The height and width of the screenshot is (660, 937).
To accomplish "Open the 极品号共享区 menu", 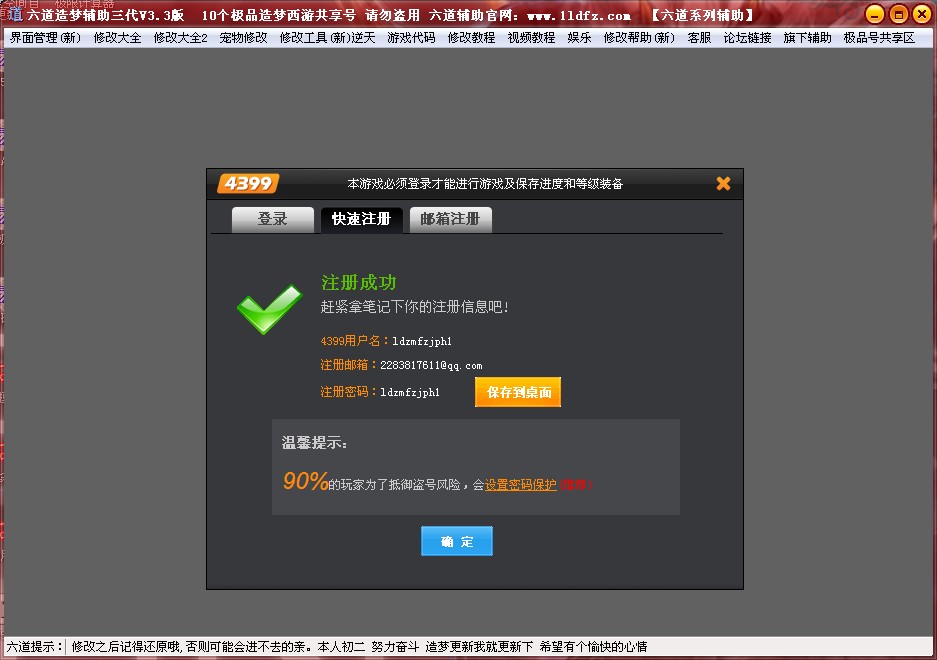I will pyautogui.click(x=879, y=38).
